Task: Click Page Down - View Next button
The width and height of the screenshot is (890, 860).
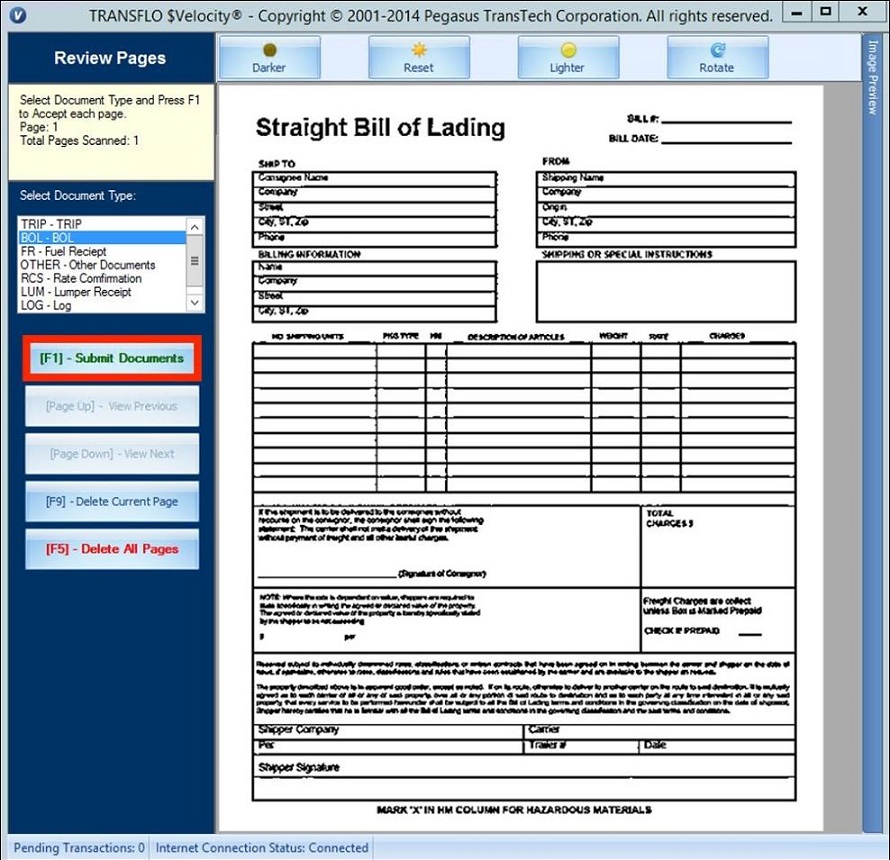Action: (112, 454)
